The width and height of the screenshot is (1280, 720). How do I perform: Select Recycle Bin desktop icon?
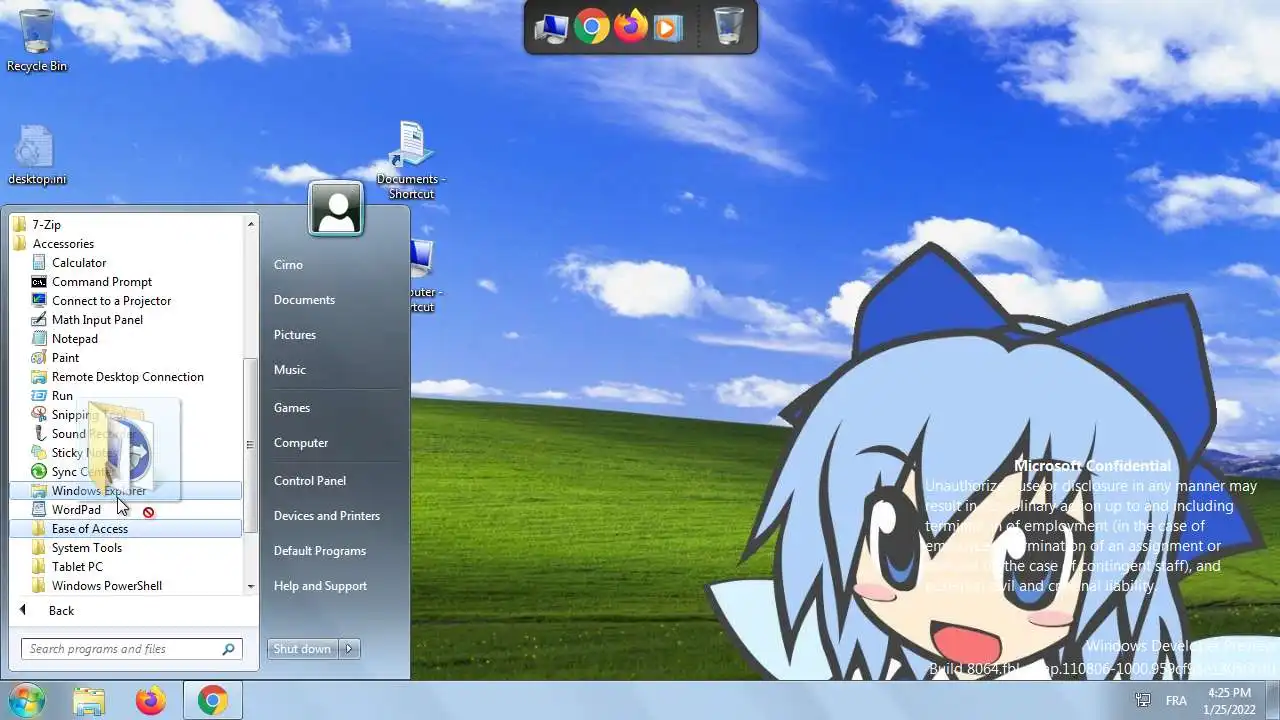click(37, 40)
